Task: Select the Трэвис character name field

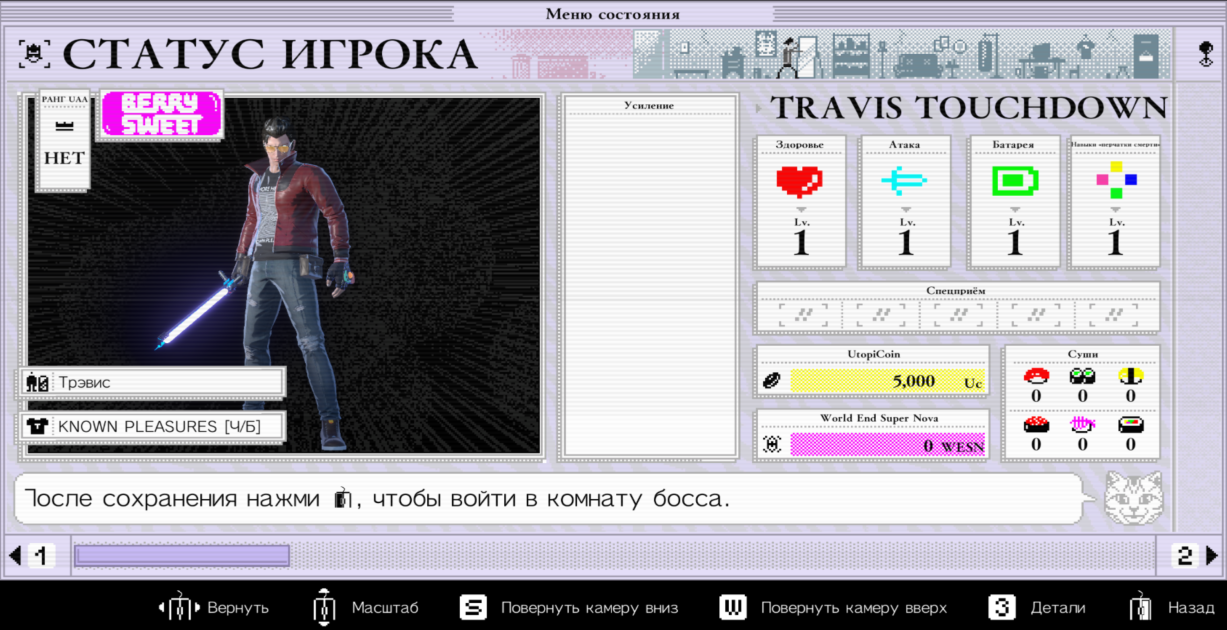Action: coord(152,382)
